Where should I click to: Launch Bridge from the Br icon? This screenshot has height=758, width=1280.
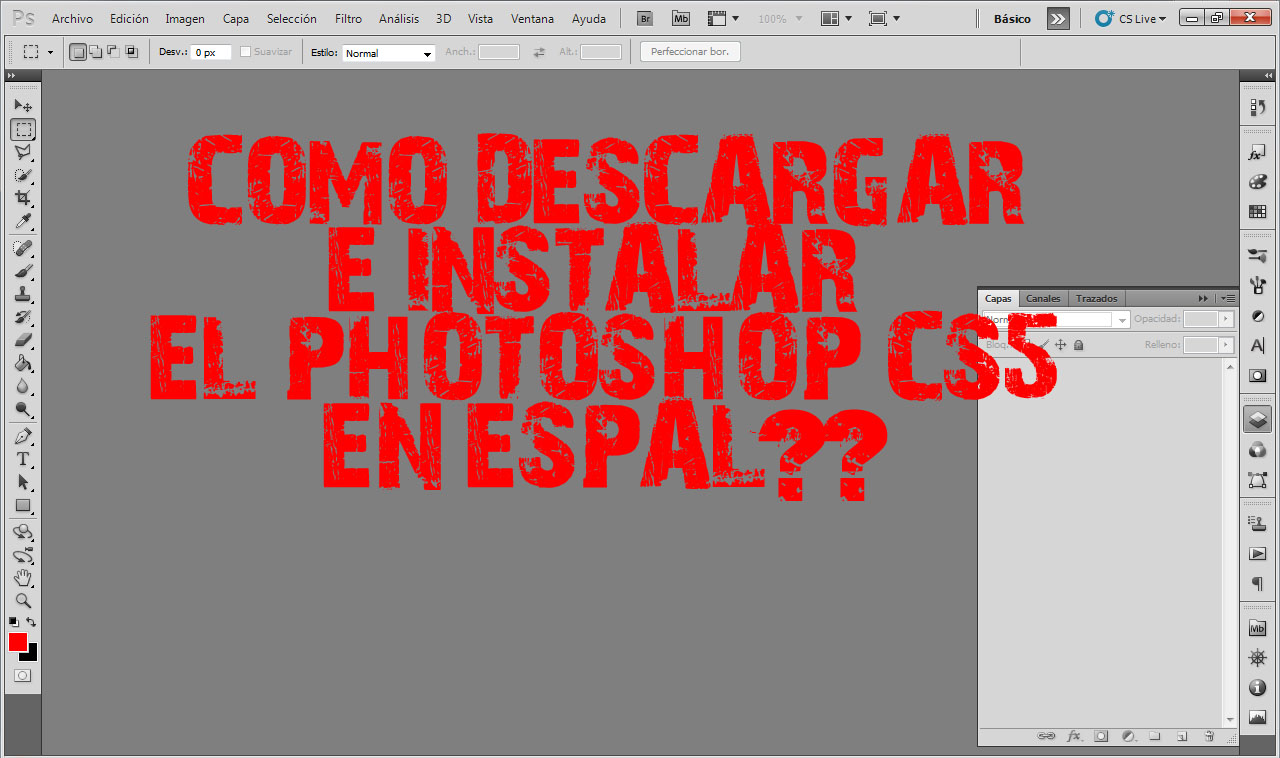click(x=646, y=18)
